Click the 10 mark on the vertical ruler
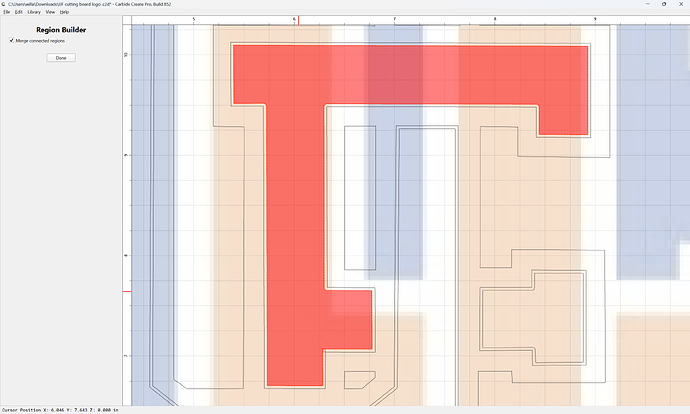 [126, 55]
